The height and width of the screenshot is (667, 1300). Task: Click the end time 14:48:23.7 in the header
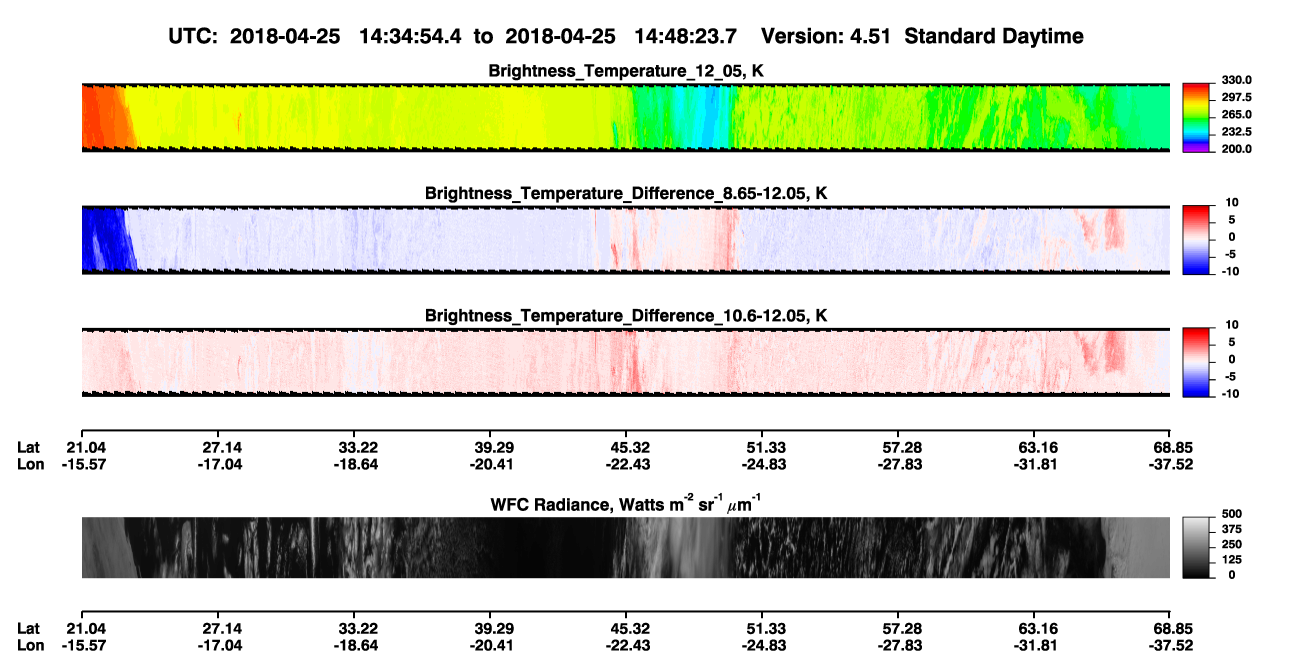coord(686,36)
